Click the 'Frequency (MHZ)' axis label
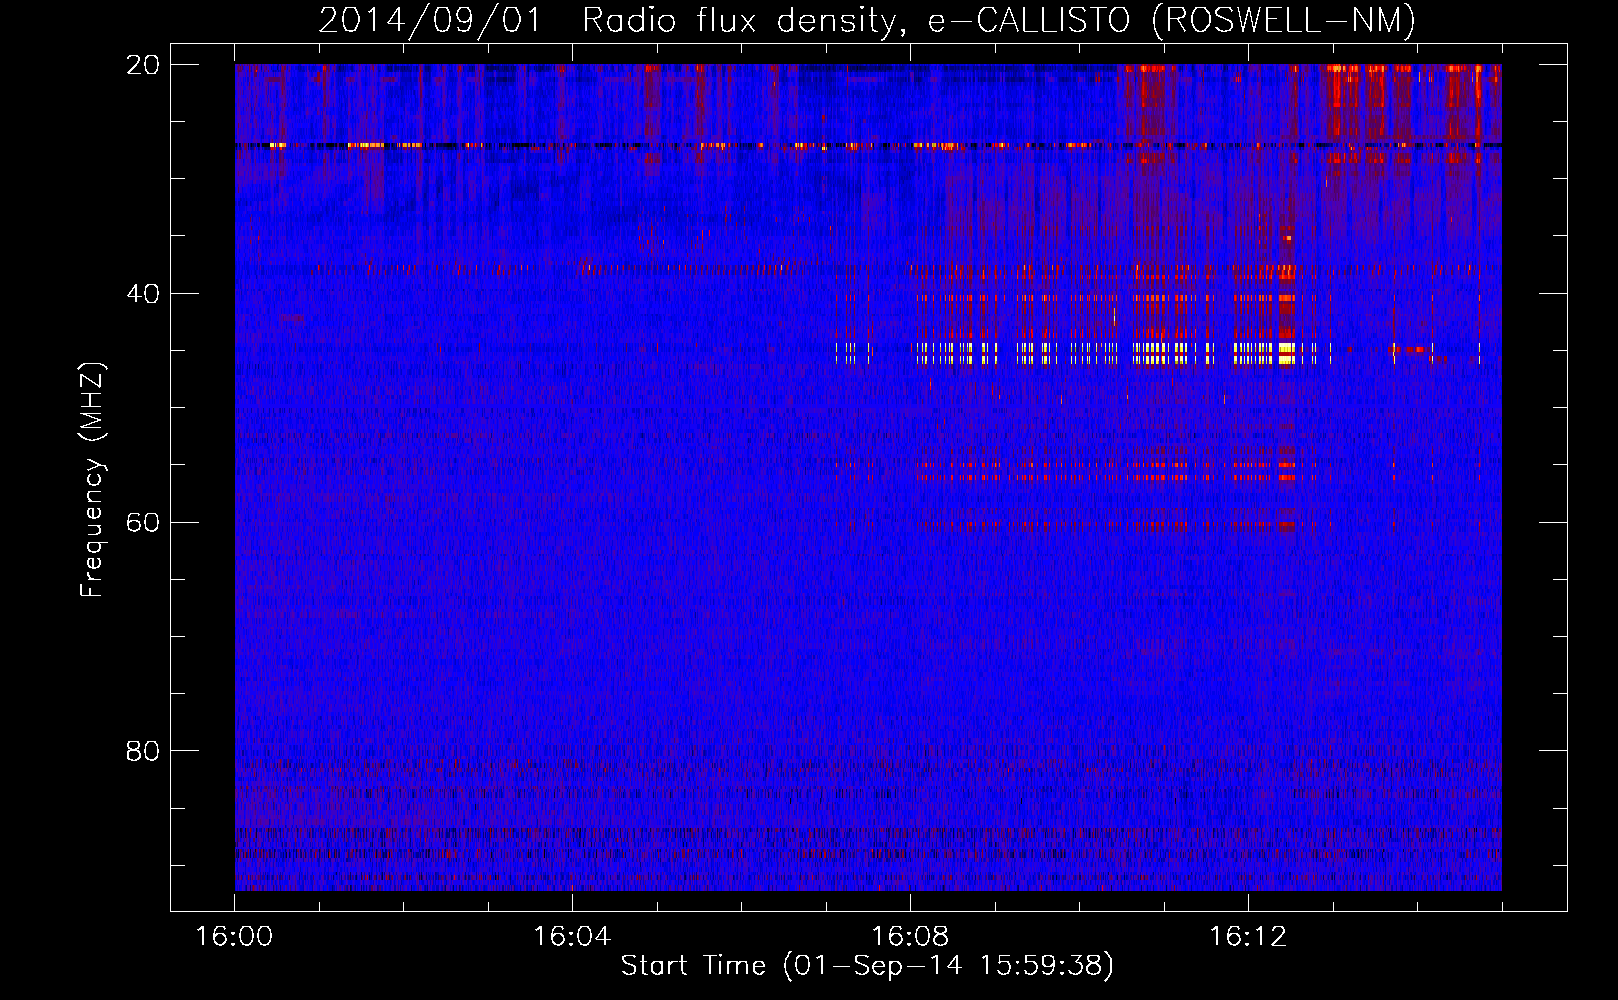Image resolution: width=1618 pixels, height=1000 pixels. [x=92, y=480]
